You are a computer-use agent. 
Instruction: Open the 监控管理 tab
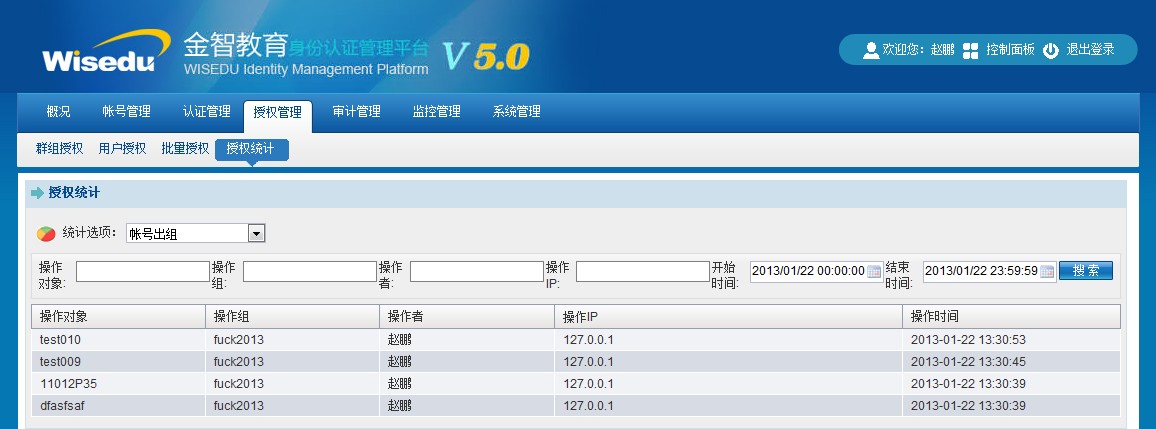[x=436, y=112]
